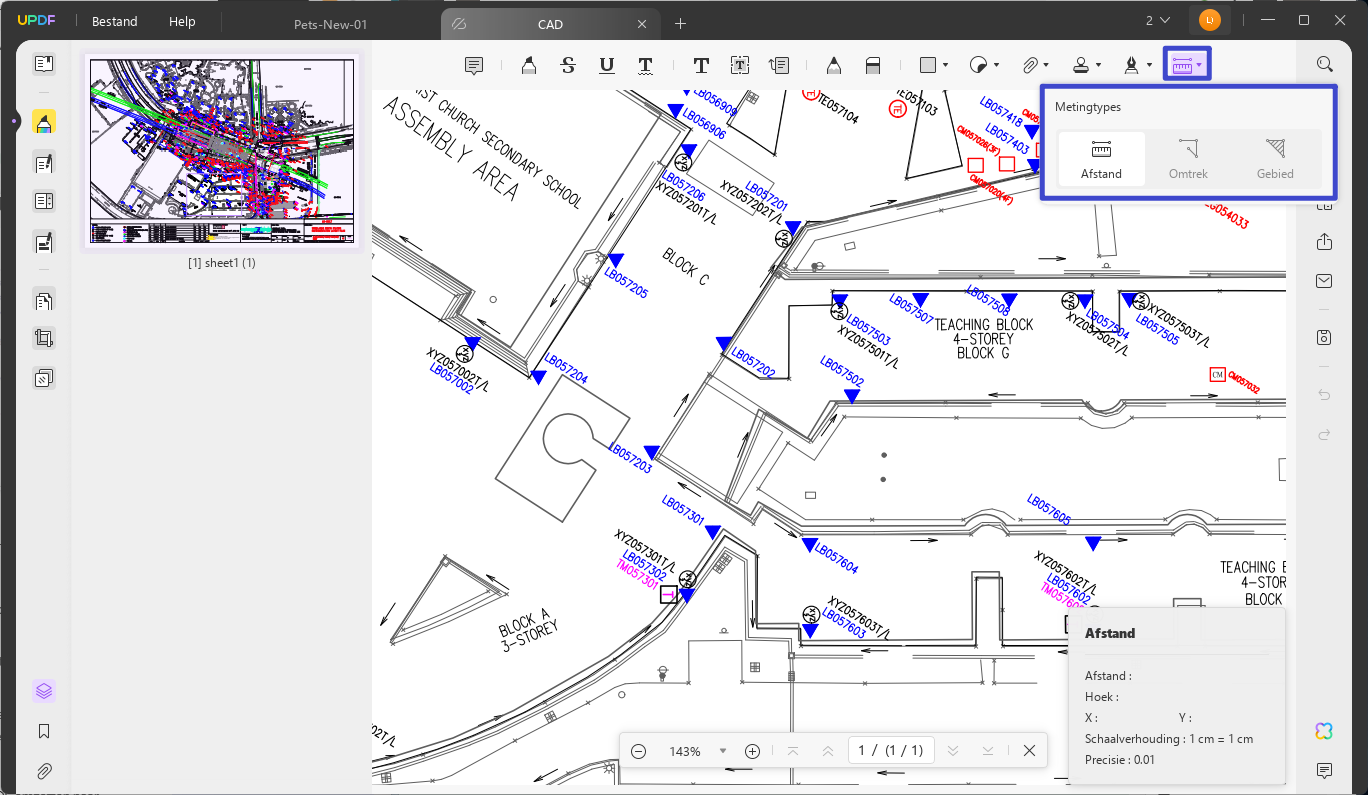The width and height of the screenshot is (1368, 795).
Task: Add a new tab with plus button
Action: (680, 23)
